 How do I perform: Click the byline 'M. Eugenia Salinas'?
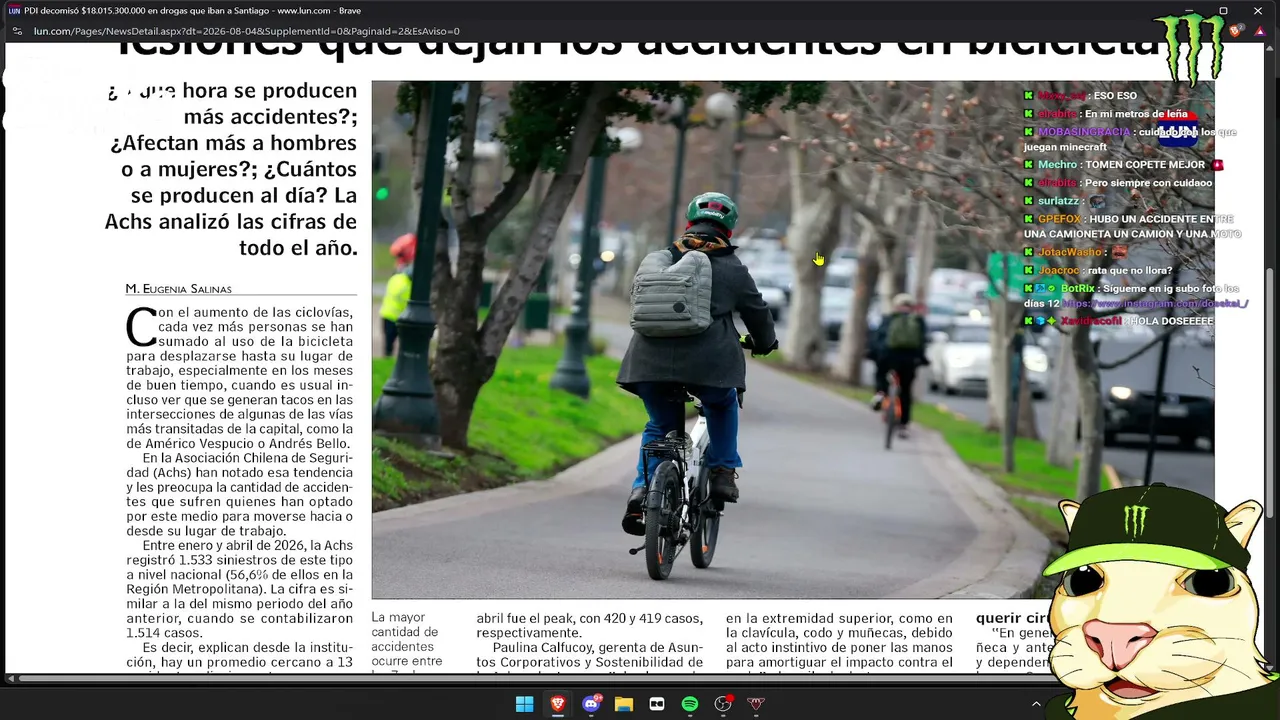178,289
